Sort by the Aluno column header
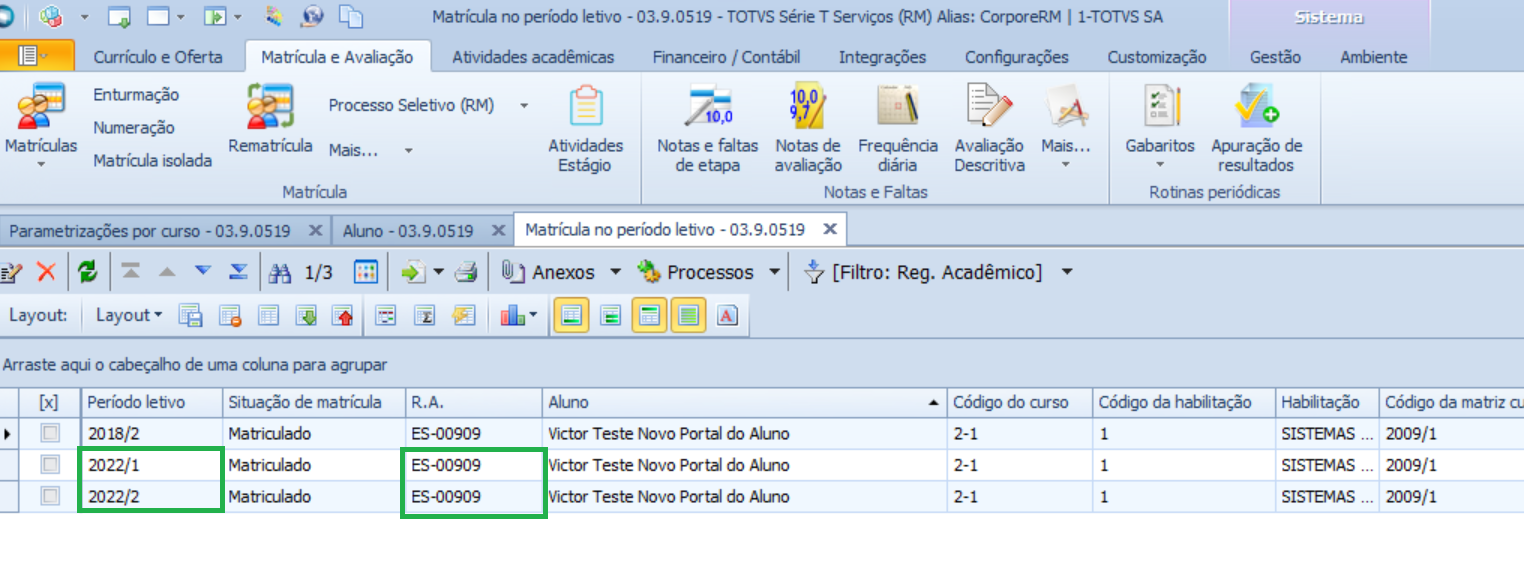This screenshot has width=1524, height=573. click(x=745, y=402)
